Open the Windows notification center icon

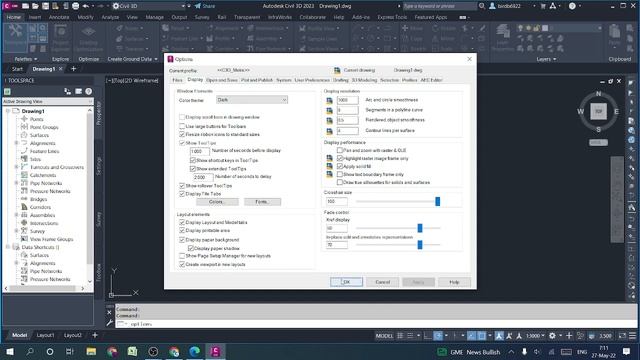[627, 351]
